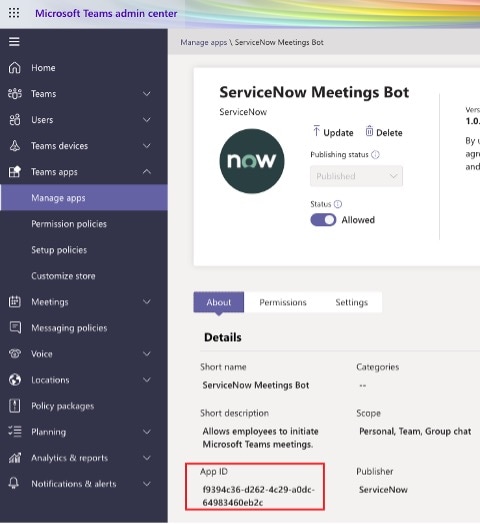Click the Status info icon
The height and width of the screenshot is (524, 480).
(x=338, y=204)
